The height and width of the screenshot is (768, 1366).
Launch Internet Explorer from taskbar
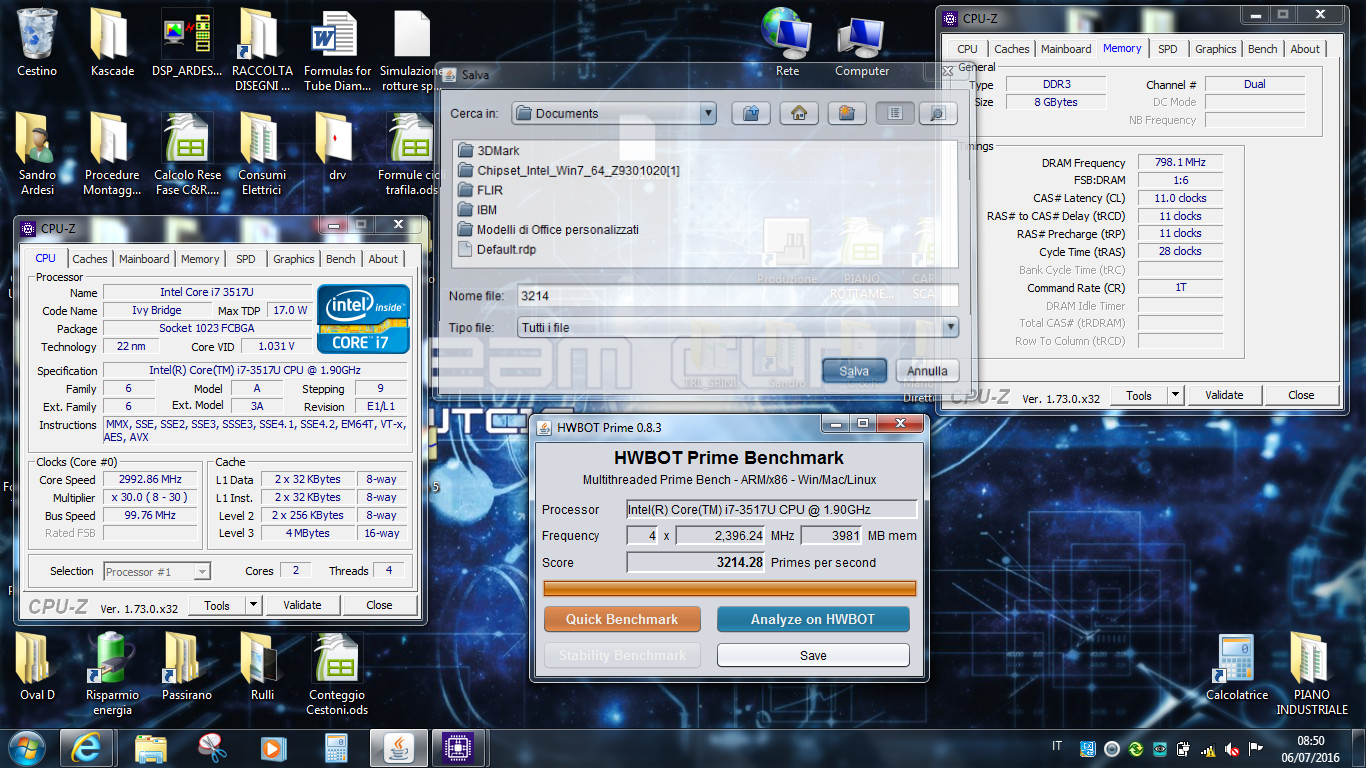(89, 747)
